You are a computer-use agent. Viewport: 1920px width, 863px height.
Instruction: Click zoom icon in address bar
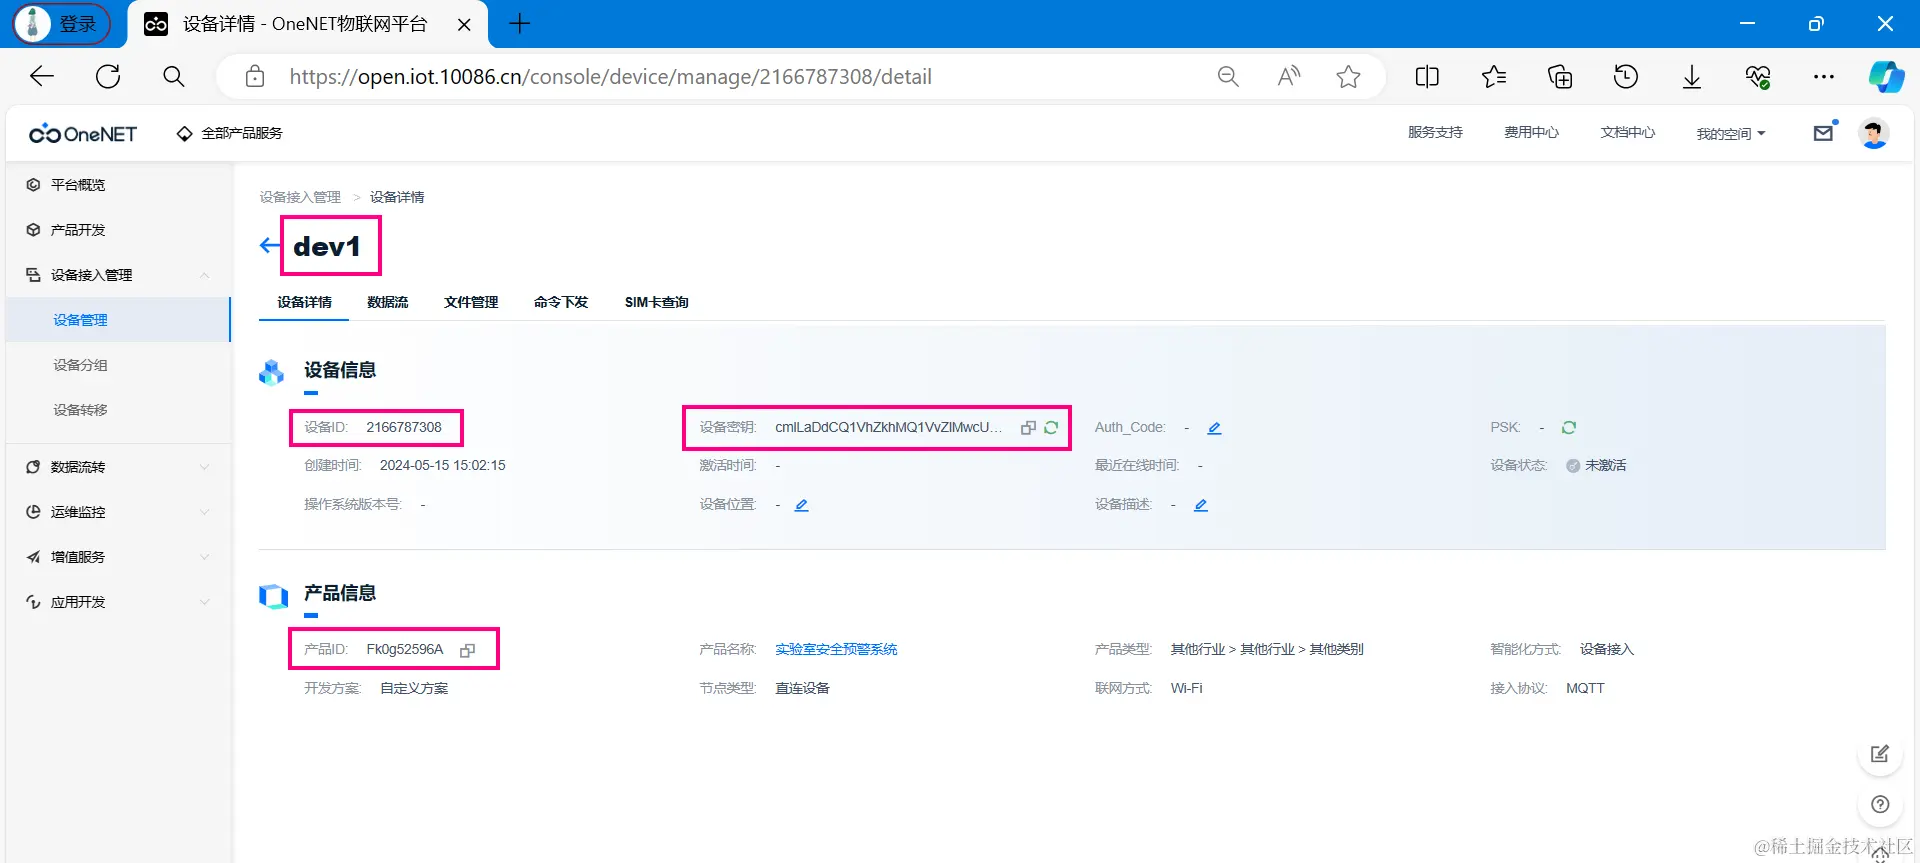[x=1228, y=77]
